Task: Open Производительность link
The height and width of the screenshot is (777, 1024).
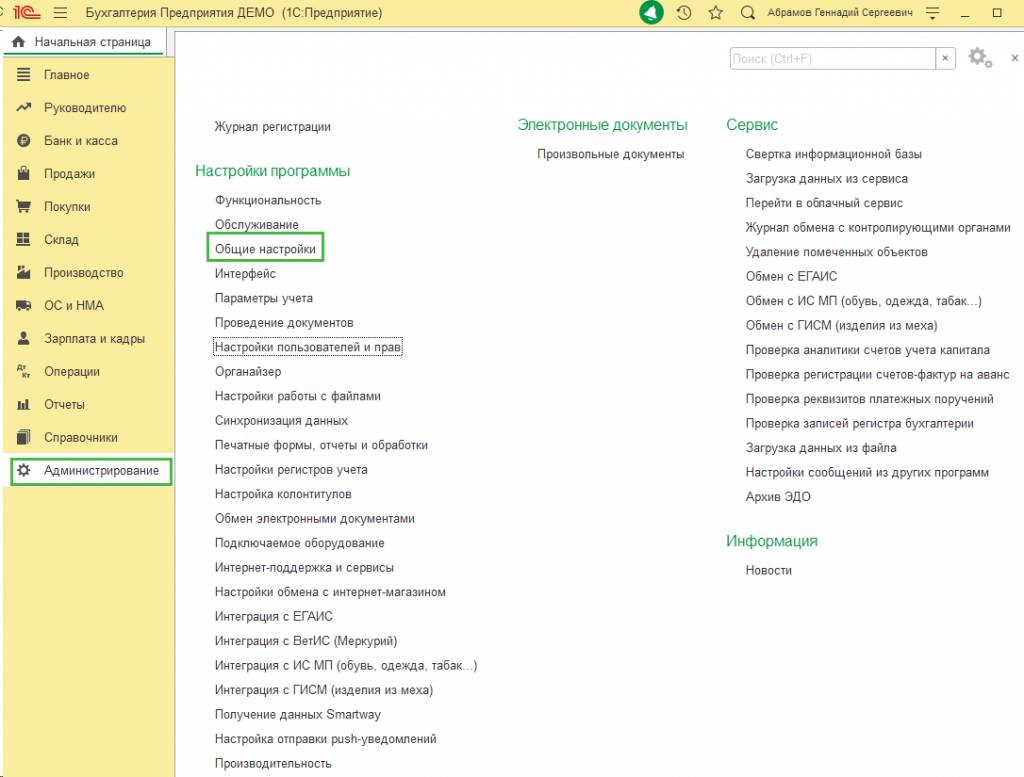Action: [273, 763]
